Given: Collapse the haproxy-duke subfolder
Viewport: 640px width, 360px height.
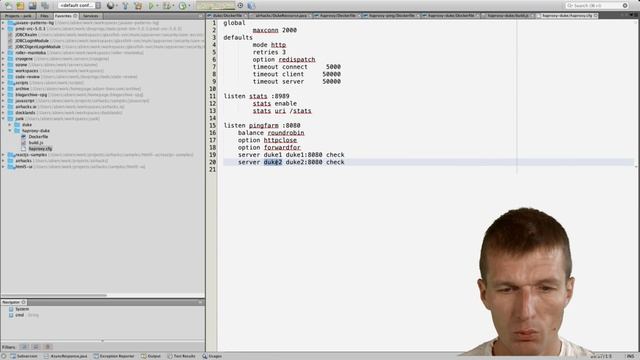Looking at the screenshot, I should pos(10,131).
